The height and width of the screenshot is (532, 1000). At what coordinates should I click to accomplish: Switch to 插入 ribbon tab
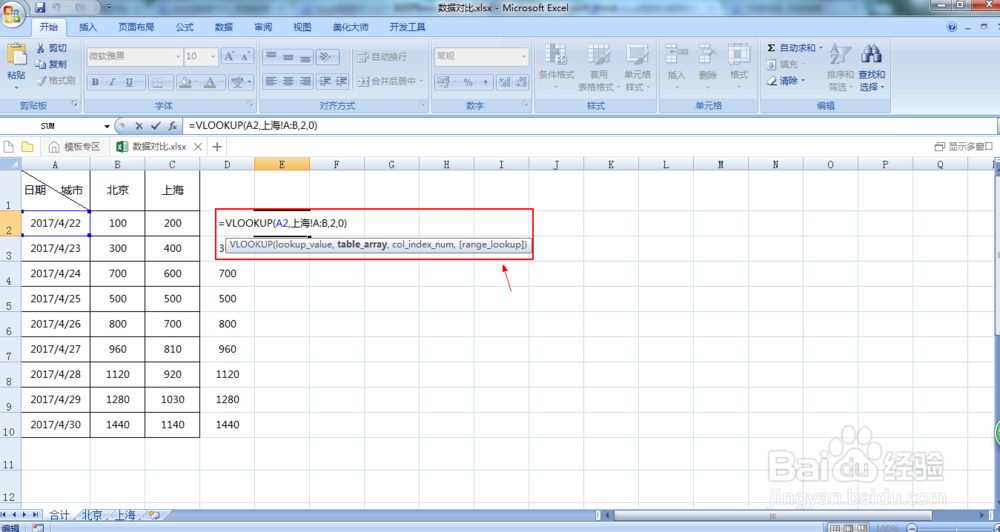[87, 27]
